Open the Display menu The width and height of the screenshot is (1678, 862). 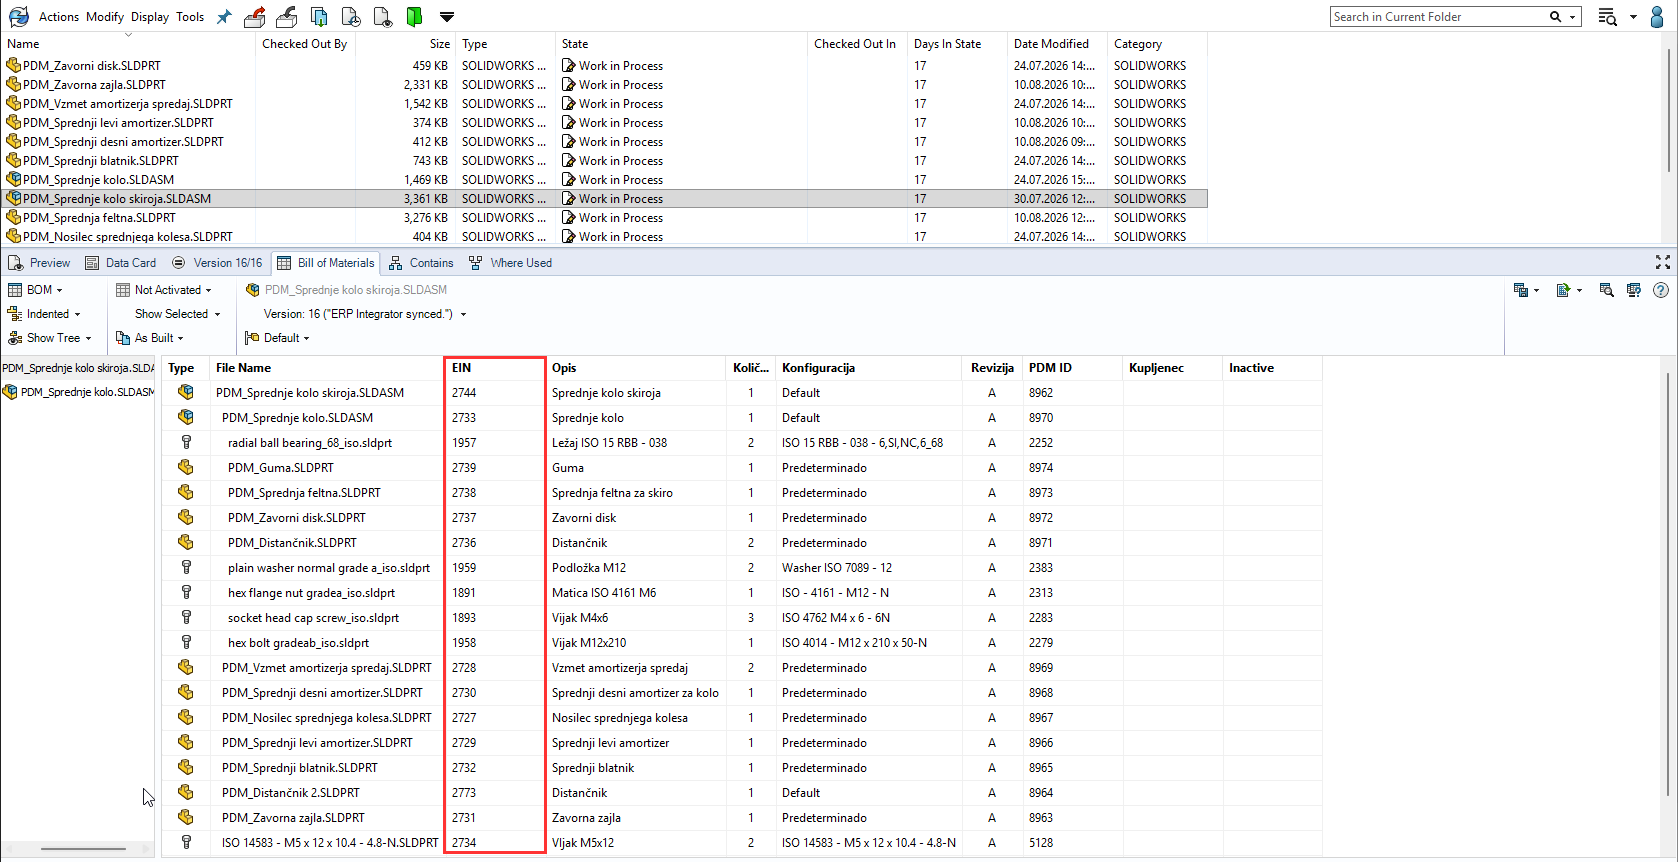150,17
